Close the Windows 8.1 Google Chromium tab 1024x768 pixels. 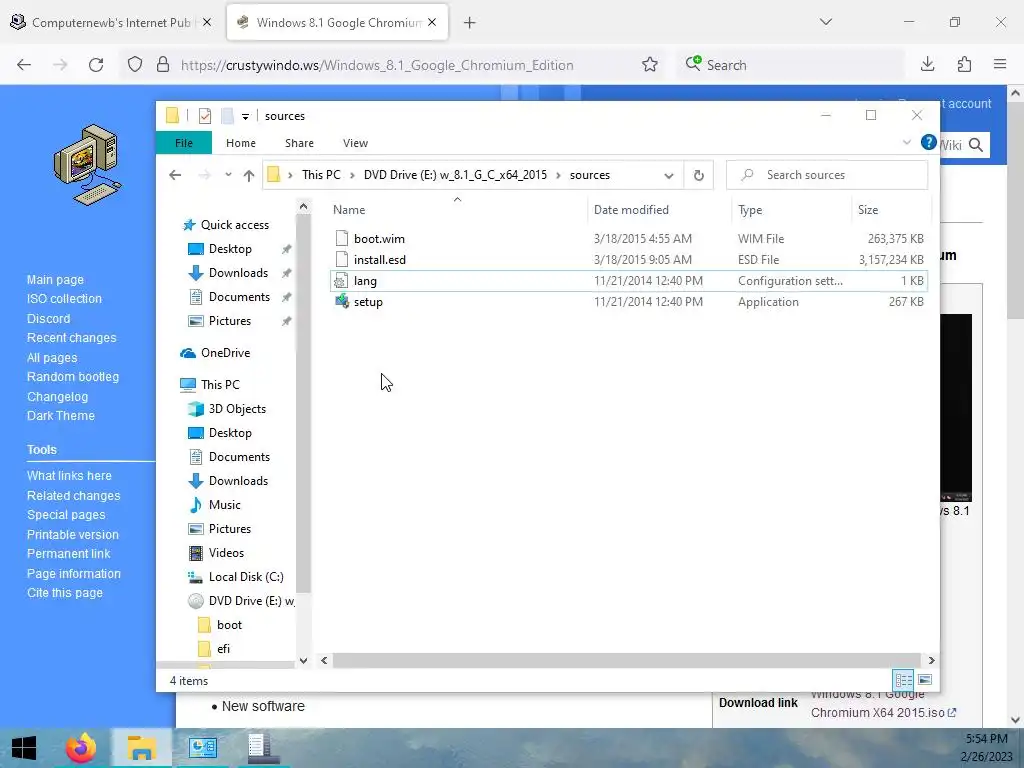432,22
